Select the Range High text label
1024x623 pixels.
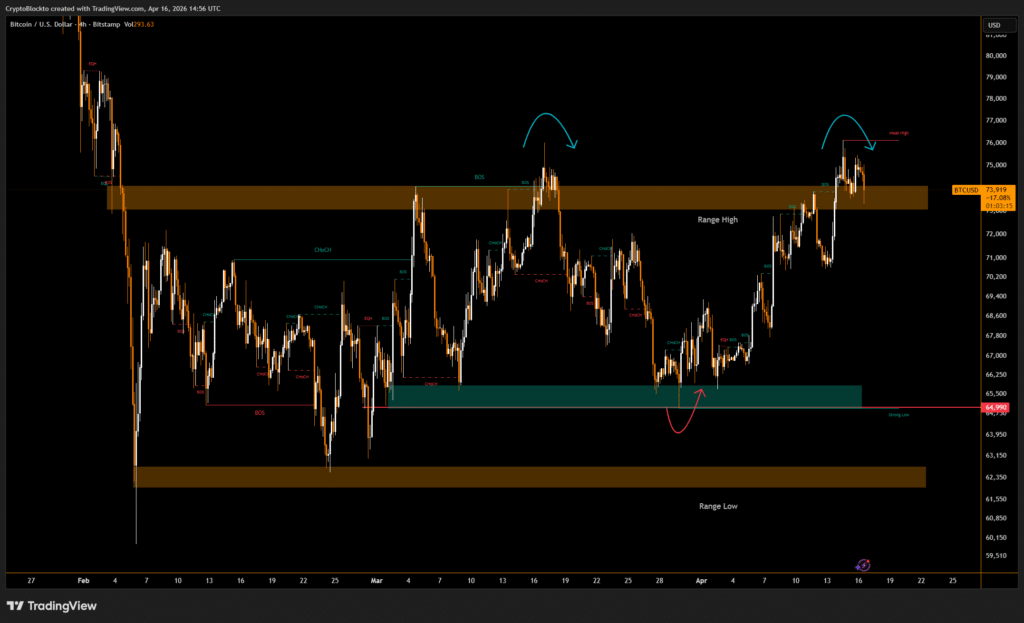[x=718, y=219]
